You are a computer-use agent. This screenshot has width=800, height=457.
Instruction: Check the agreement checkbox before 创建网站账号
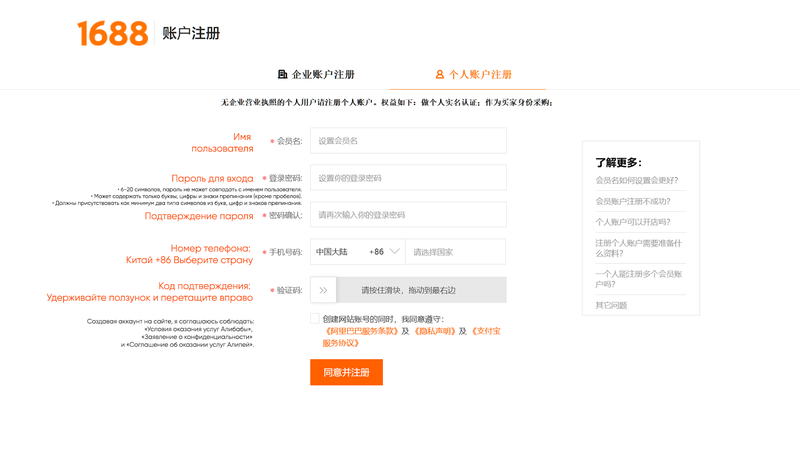pos(315,318)
